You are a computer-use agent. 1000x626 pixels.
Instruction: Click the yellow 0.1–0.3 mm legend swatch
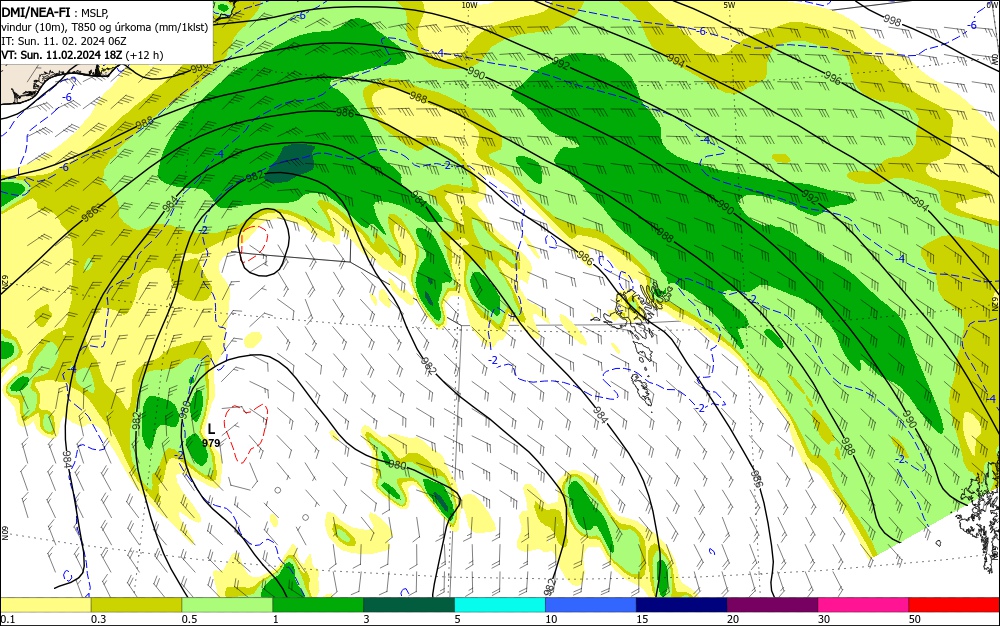click(x=46, y=605)
